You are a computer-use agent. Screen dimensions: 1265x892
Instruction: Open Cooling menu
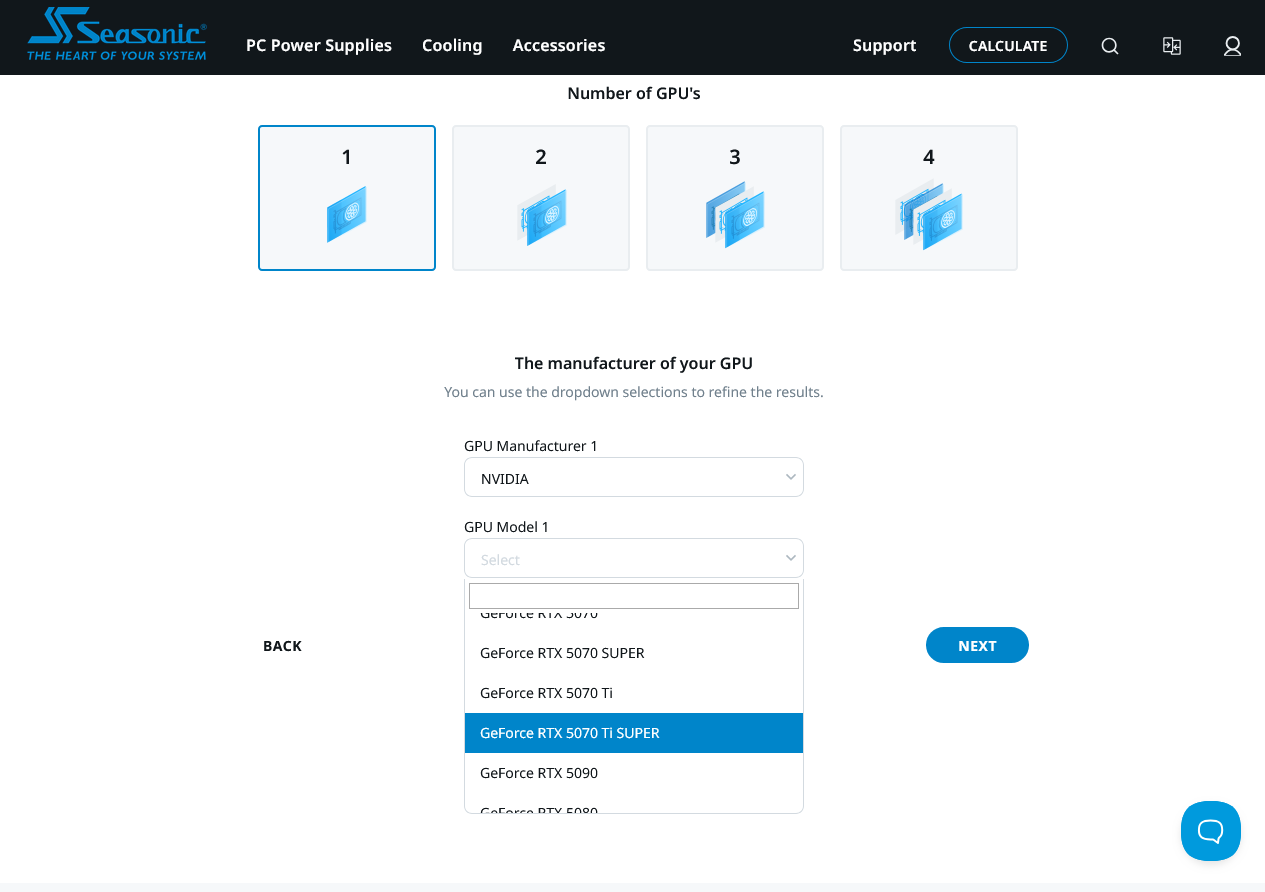pos(452,45)
